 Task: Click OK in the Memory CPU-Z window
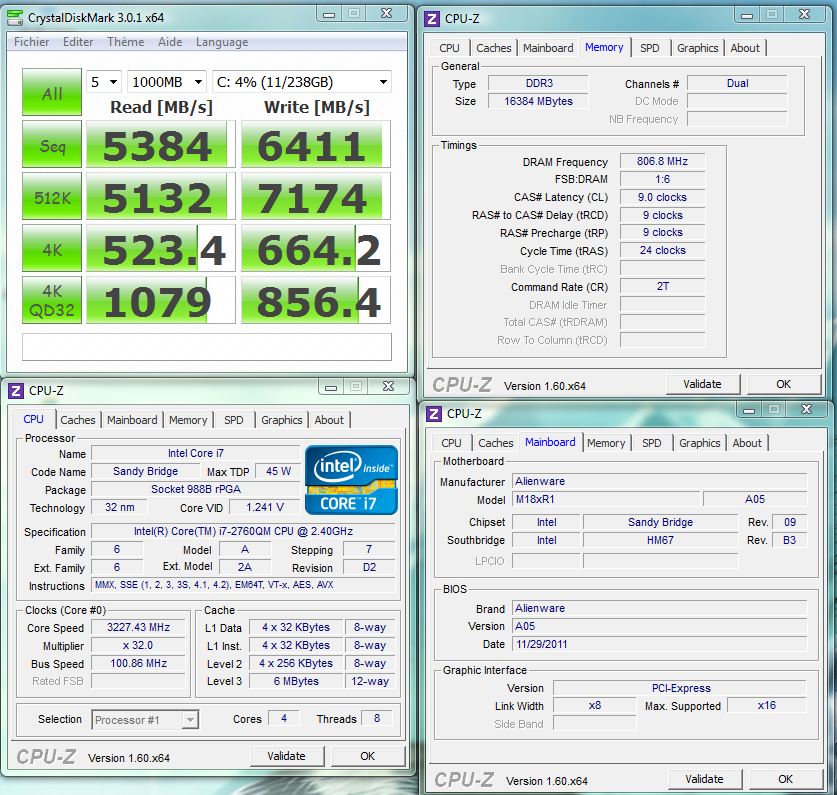tap(783, 384)
